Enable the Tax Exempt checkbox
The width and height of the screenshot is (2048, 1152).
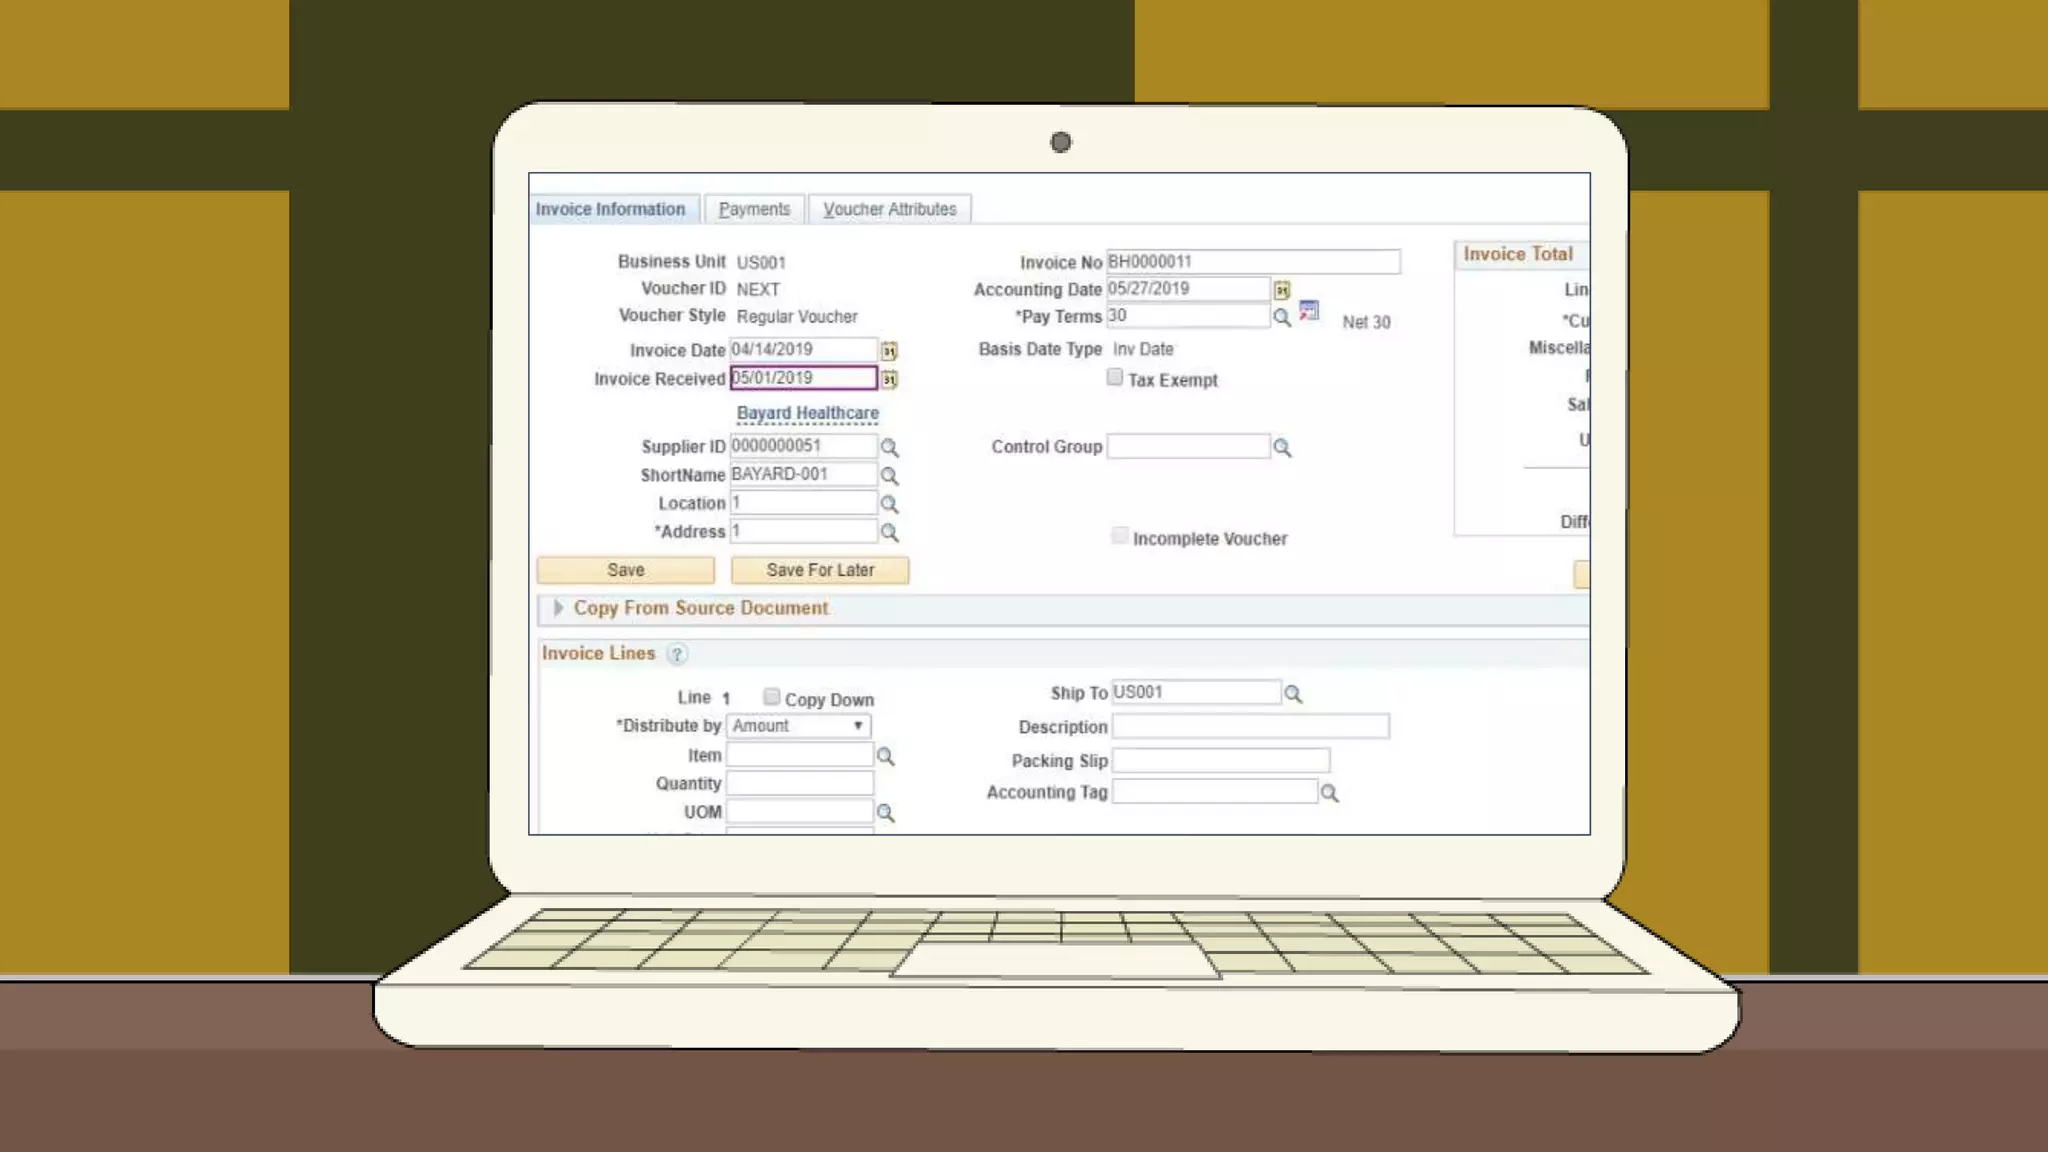[x=1115, y=377]
